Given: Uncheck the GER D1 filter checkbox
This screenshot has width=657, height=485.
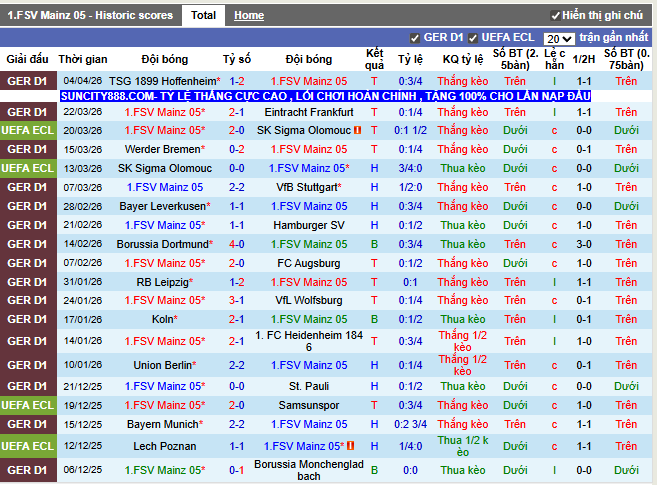Looking at the screenshot, I should [416, 38].
